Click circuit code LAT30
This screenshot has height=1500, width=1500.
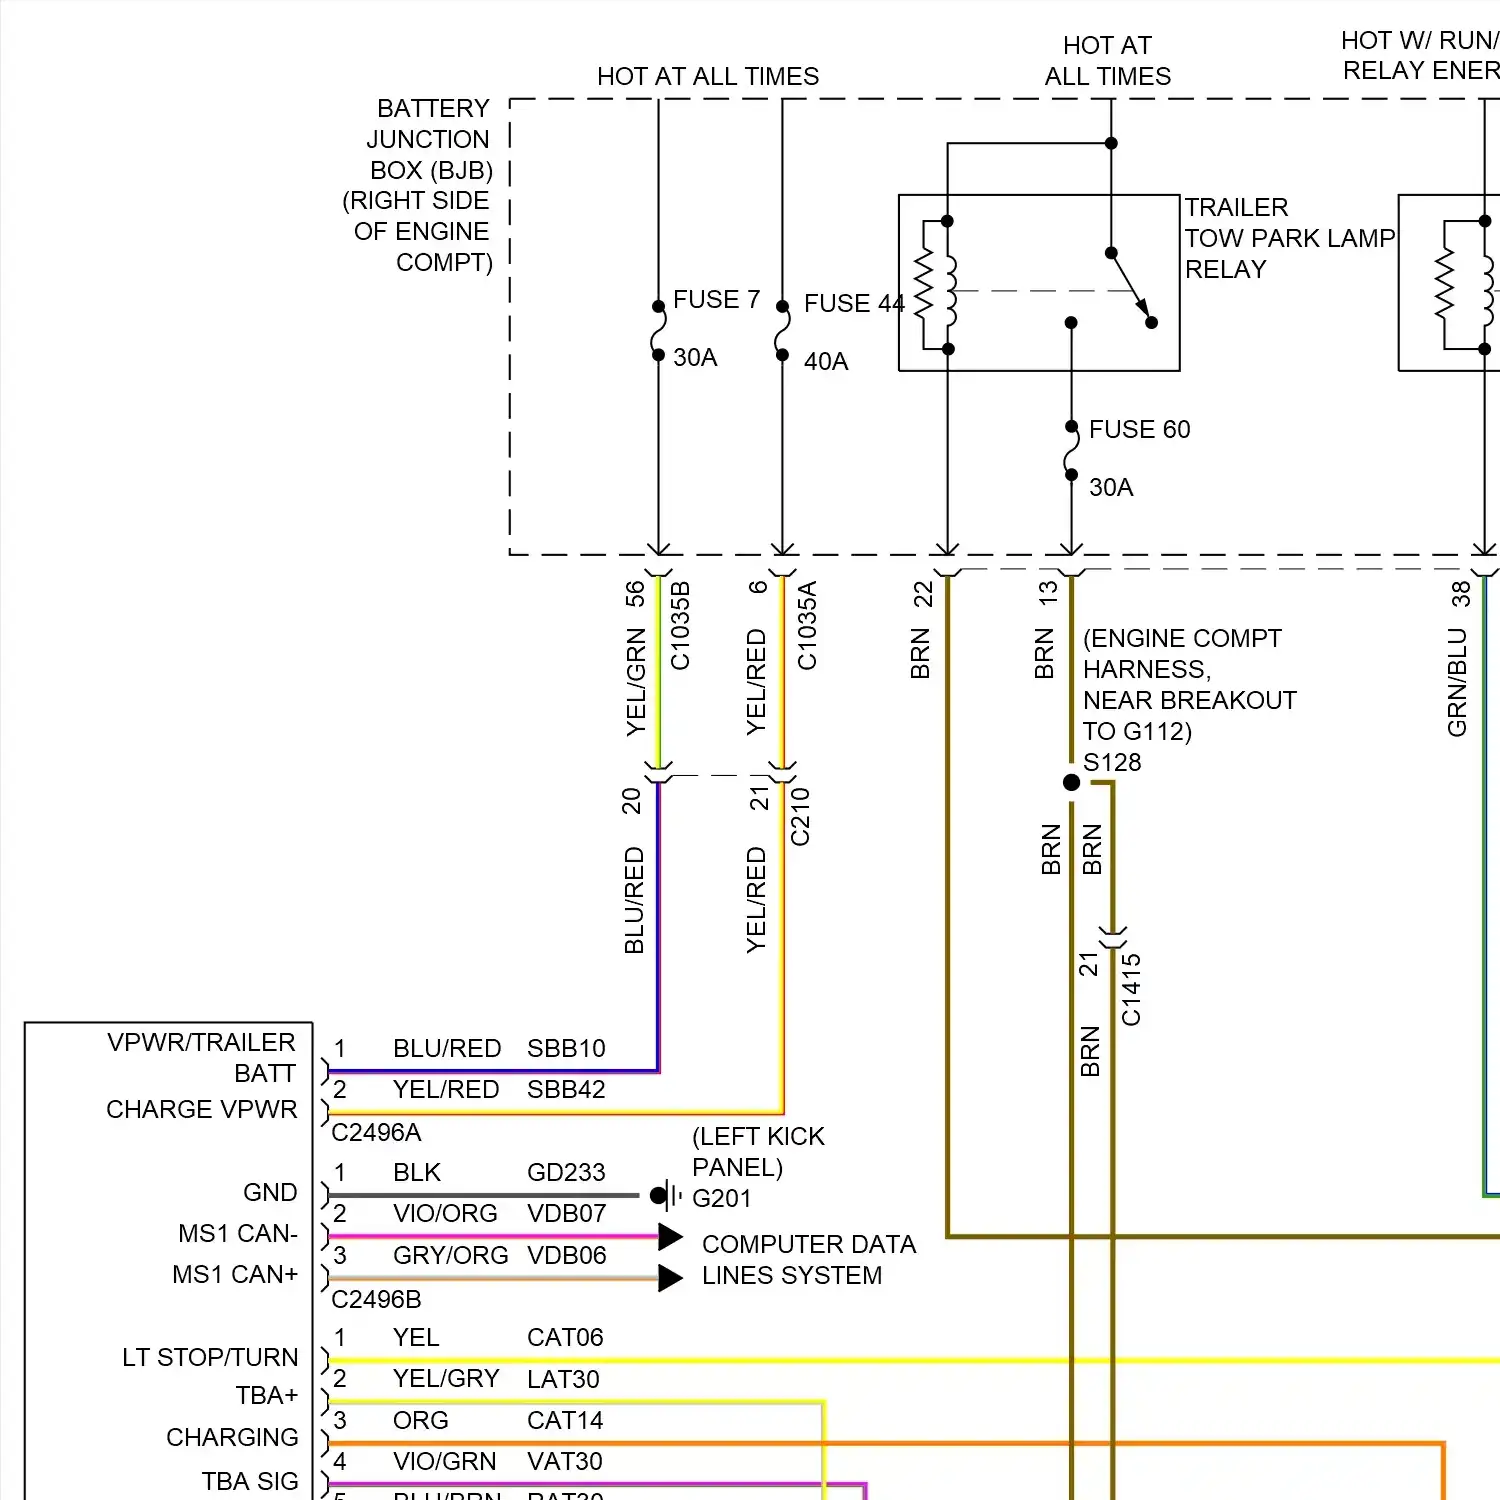(563, 1379)
